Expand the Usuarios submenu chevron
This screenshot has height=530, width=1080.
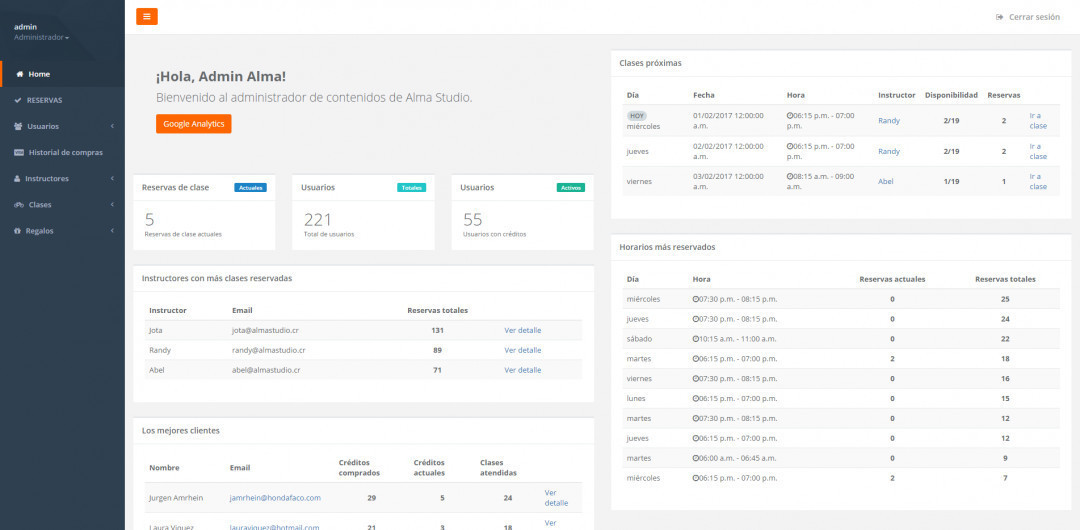[x=112, y=126]
